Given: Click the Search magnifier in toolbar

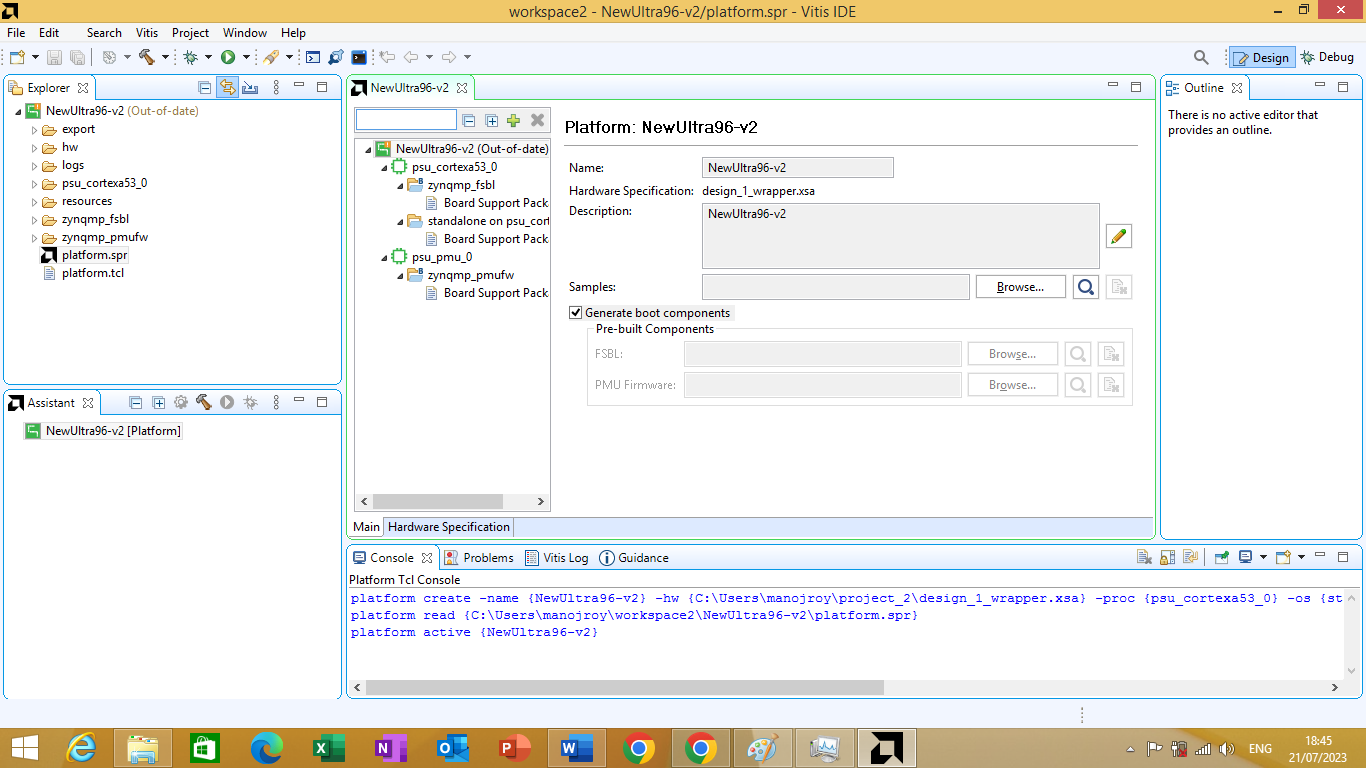Looking at the screenshot, I should (x=1202, y=57).
